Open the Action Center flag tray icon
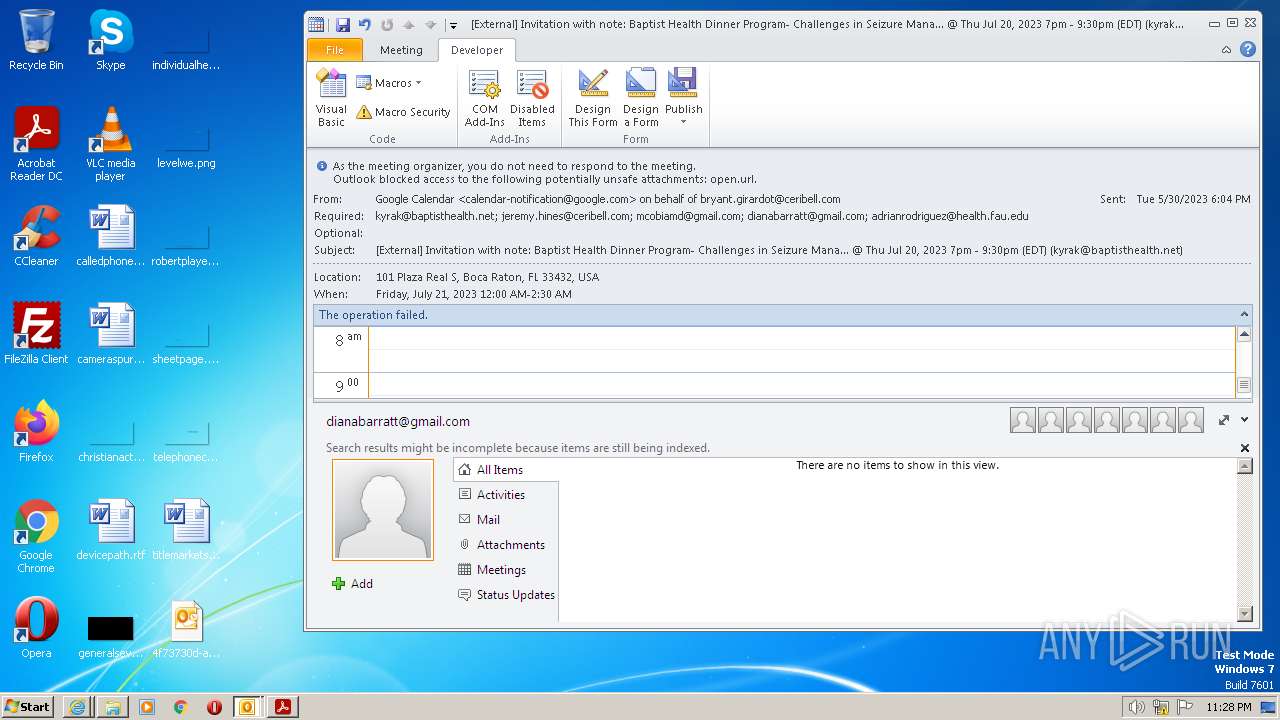 pyautogui.click(x=1185, y=707)
